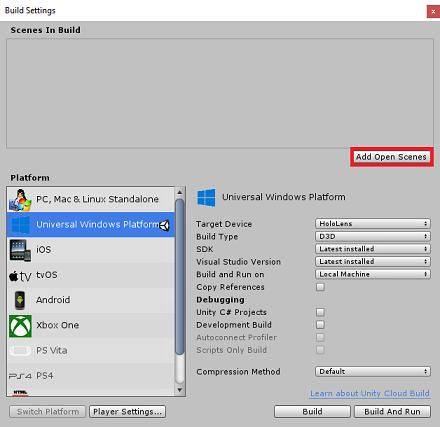The height and width of the screenshot is (427, 440).
Task: Click the platform list scroll down arrow
Action: pyautogui.click(x=180, y=390)
